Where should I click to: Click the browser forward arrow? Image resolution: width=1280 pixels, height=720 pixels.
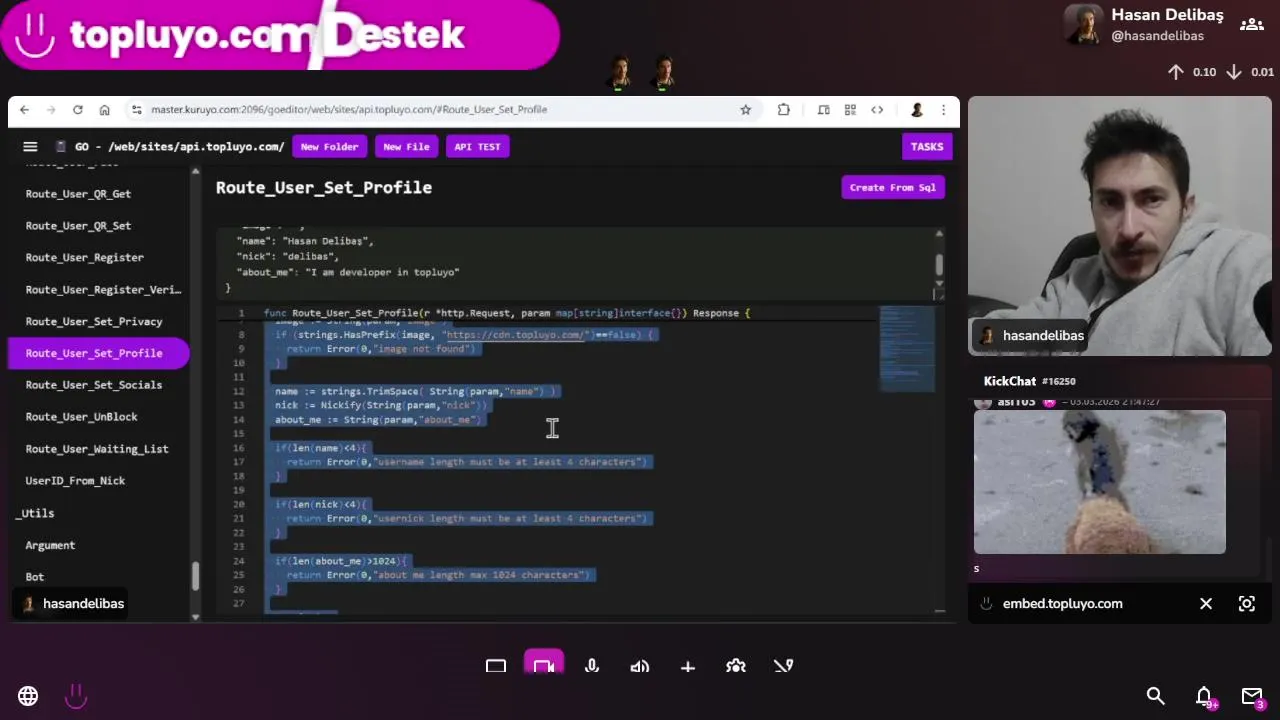click(x=51, y=110)
